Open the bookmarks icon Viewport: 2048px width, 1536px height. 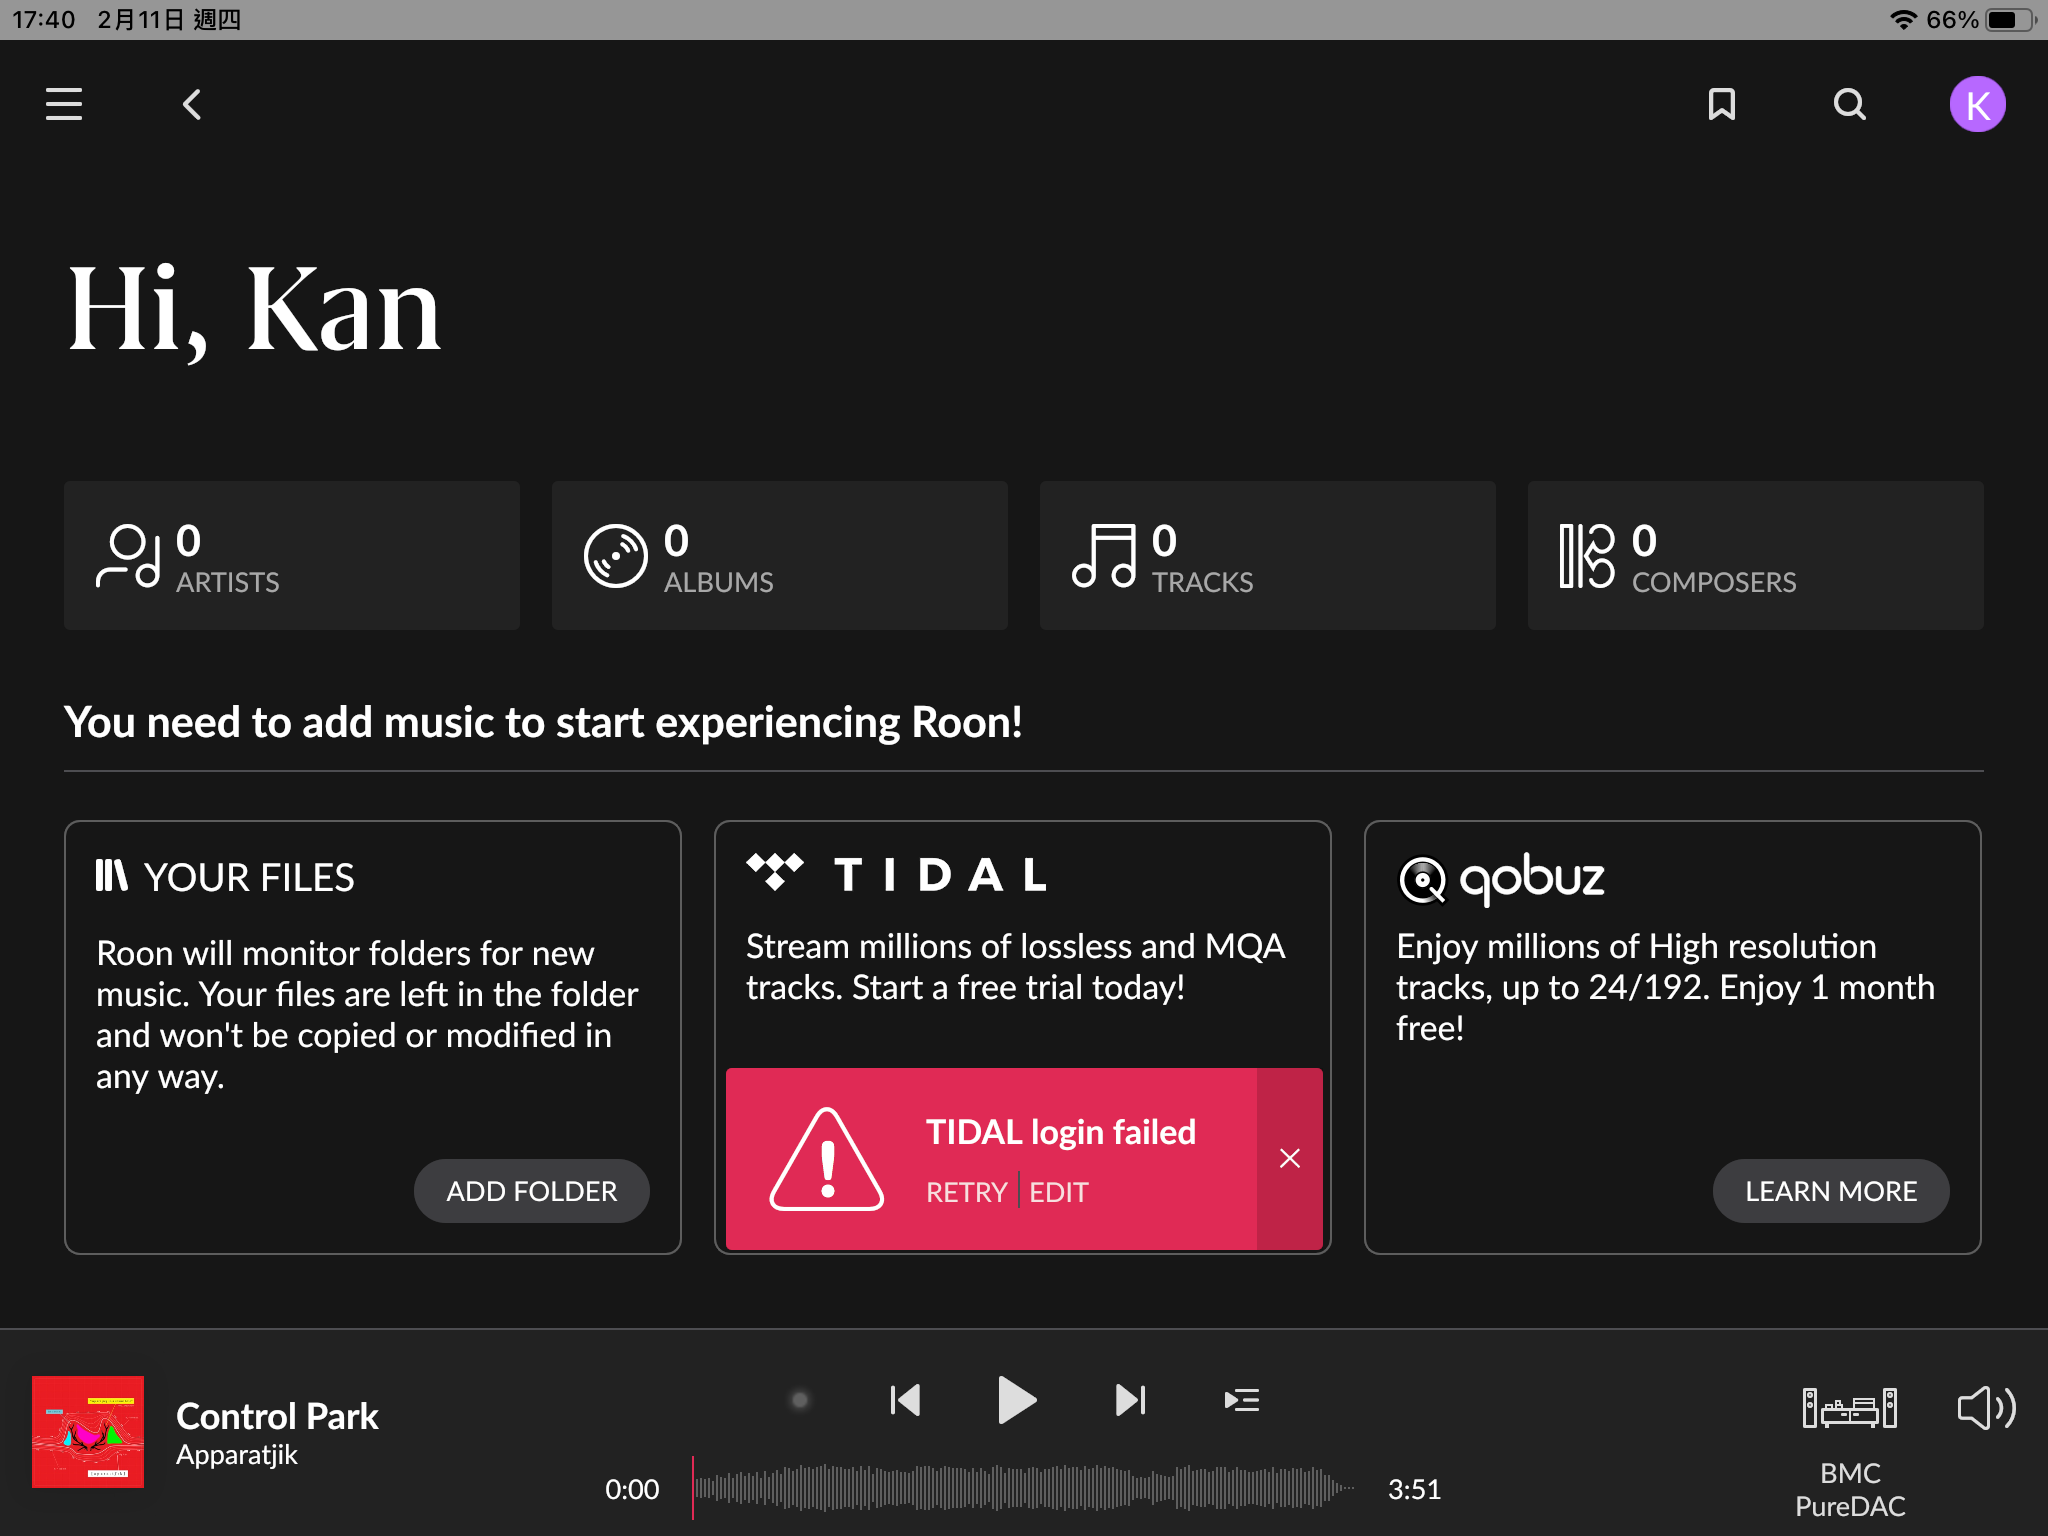(x=1721, y=104)
